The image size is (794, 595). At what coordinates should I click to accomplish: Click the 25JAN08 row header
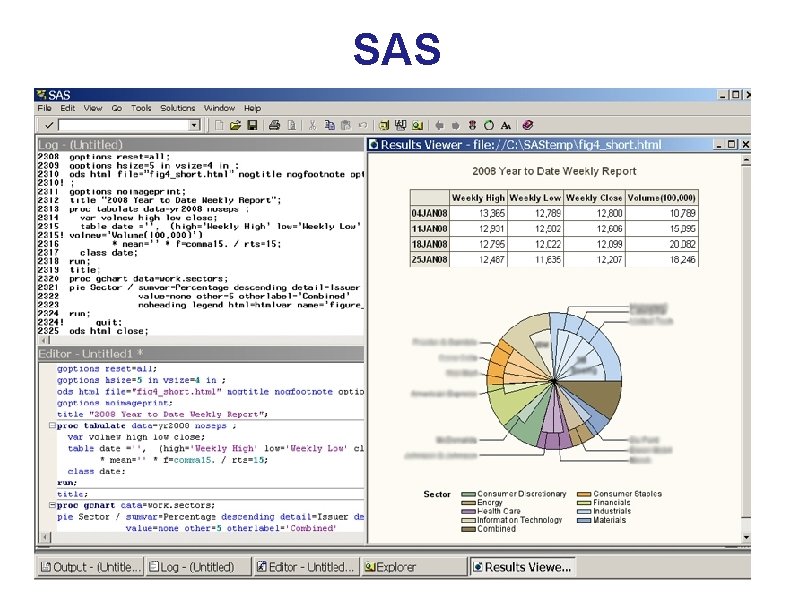pyautogui.click(x=429, y=260)
